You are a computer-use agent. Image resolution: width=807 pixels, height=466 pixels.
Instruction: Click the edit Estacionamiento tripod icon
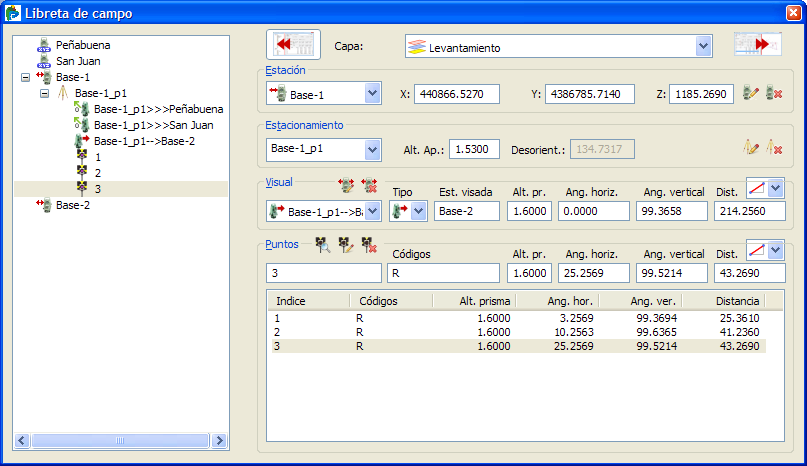[752, 148]
